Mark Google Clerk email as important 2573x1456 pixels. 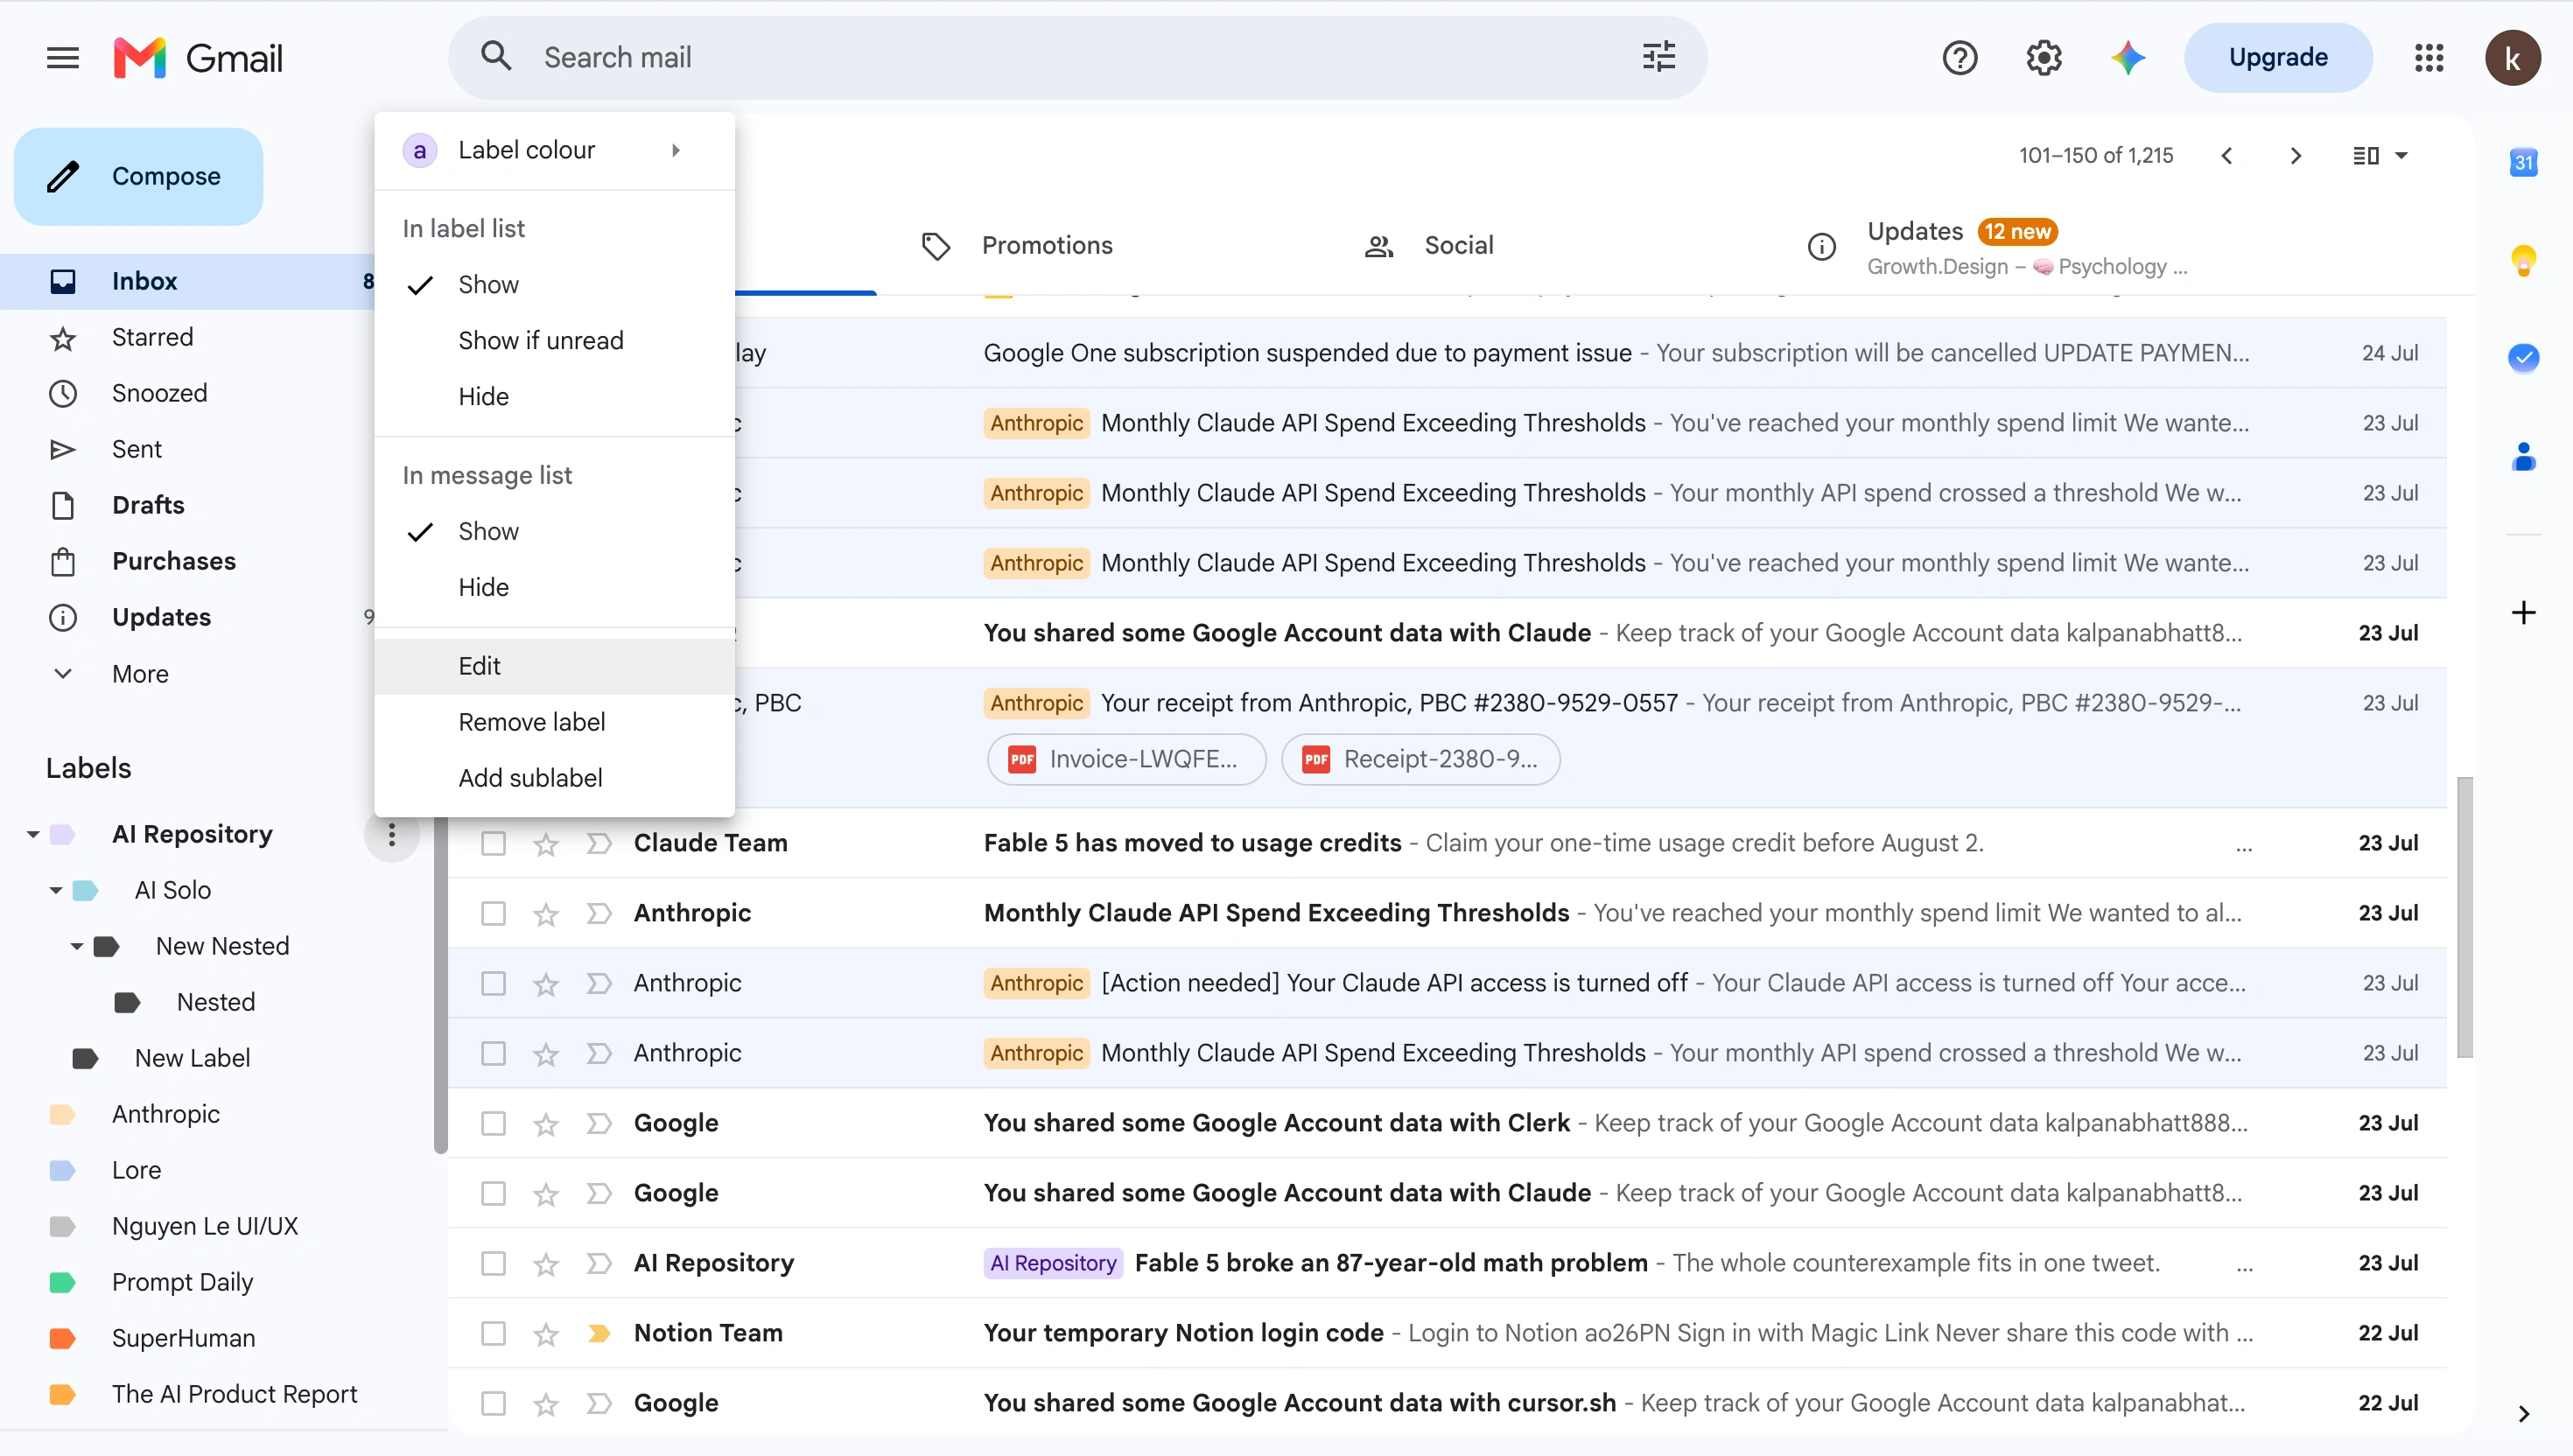[x=599, y=1123]
